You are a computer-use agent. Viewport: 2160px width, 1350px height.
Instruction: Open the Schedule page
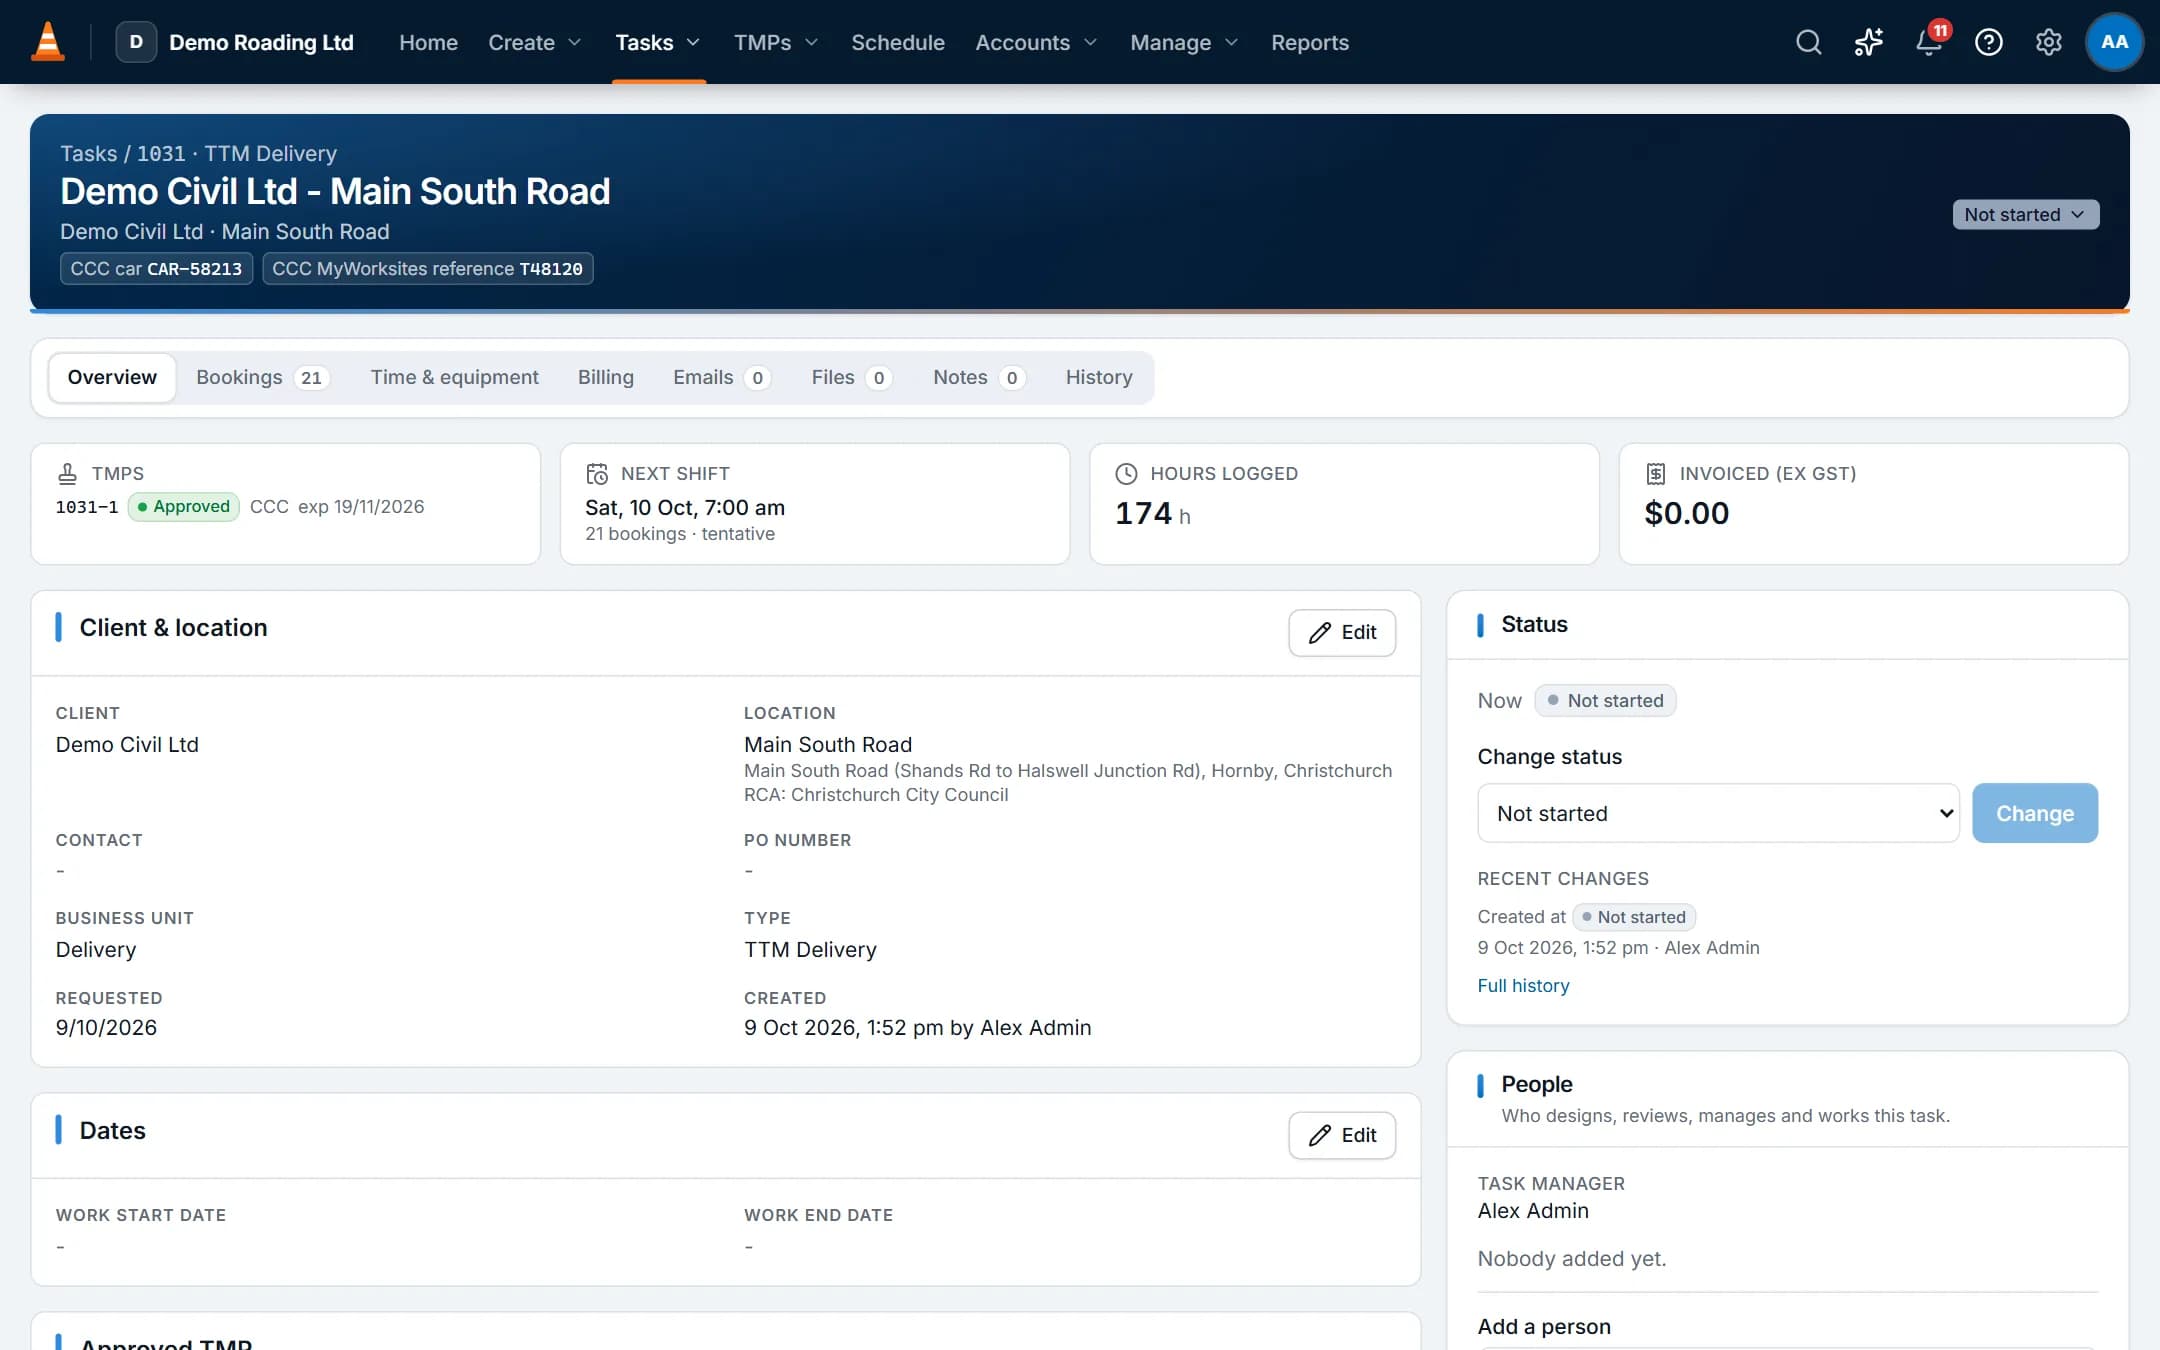(x=897, y=42)
